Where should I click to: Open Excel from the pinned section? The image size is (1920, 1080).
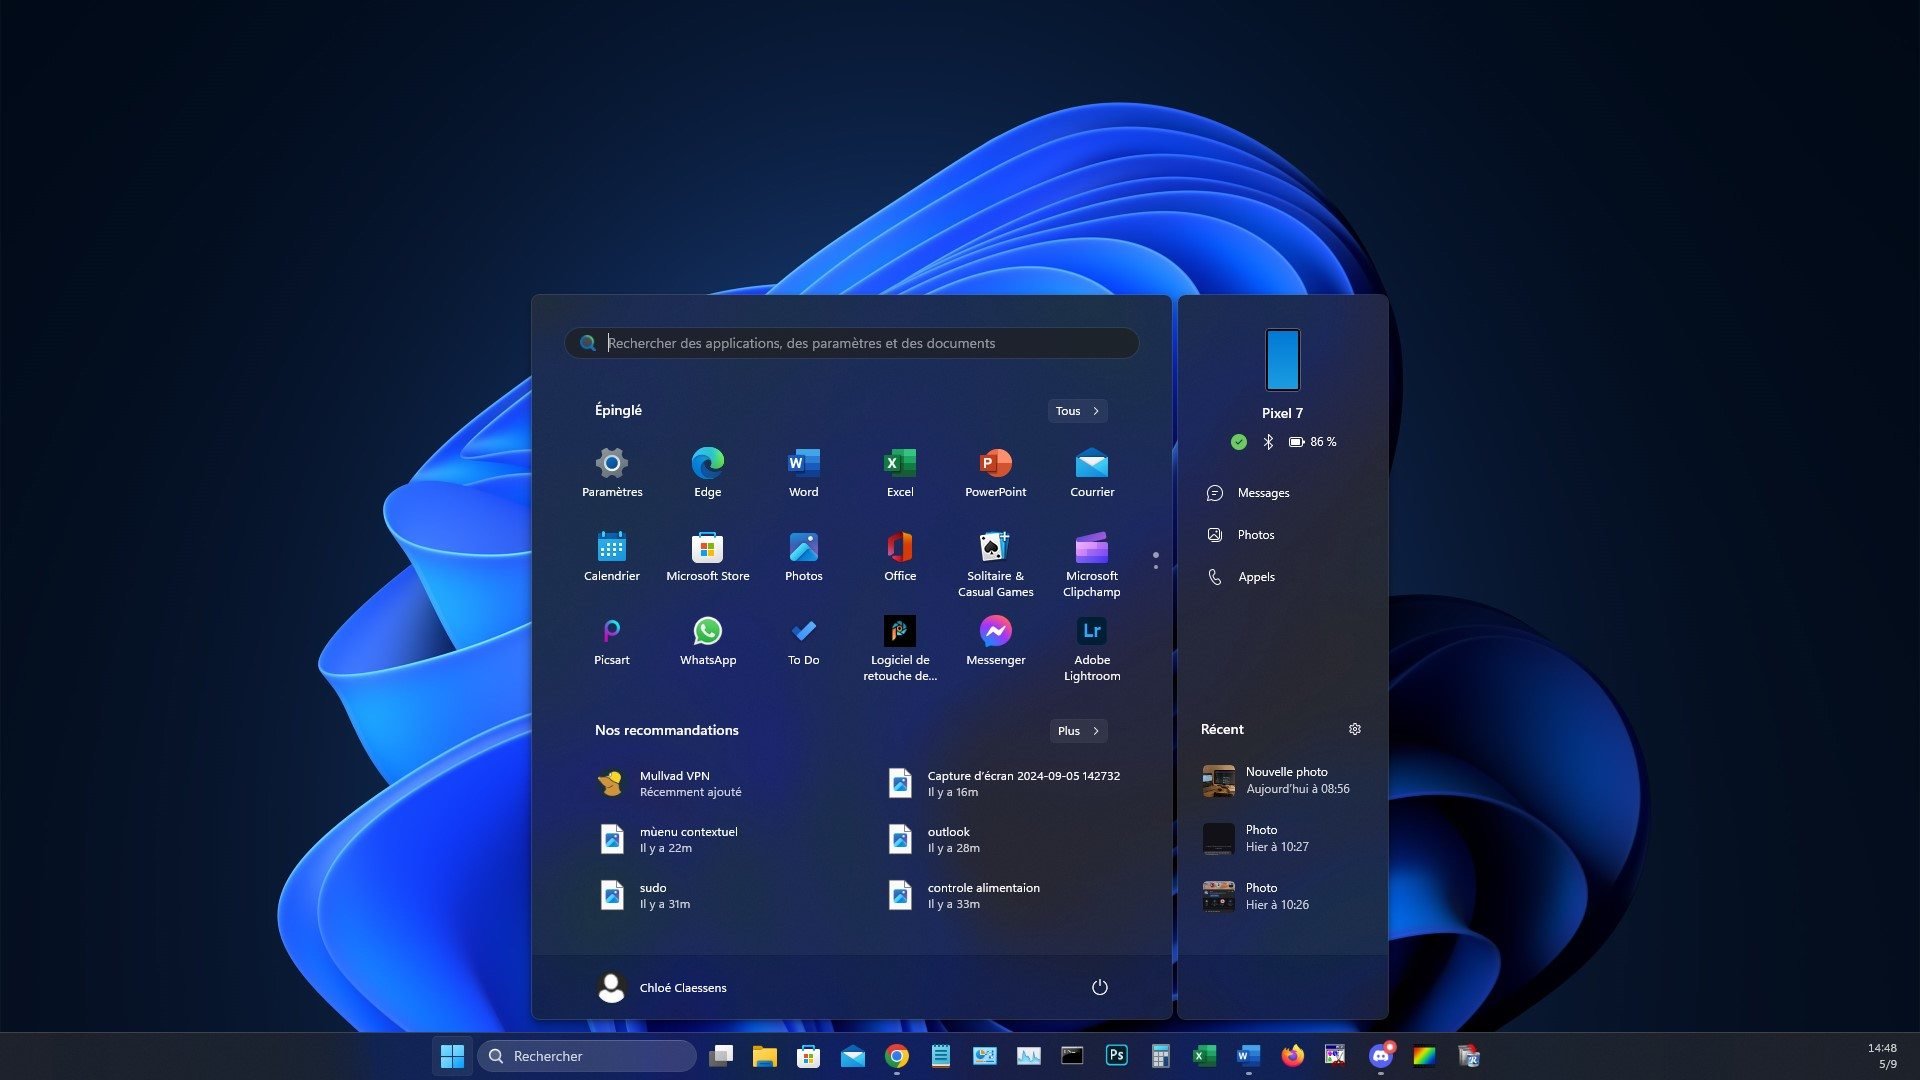pos(899,463)
